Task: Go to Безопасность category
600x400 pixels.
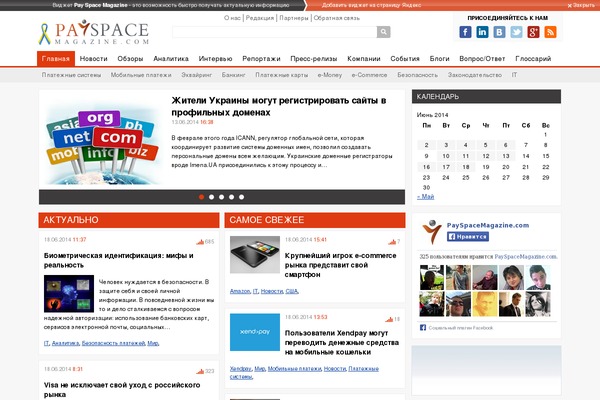Action: (417, 75)
